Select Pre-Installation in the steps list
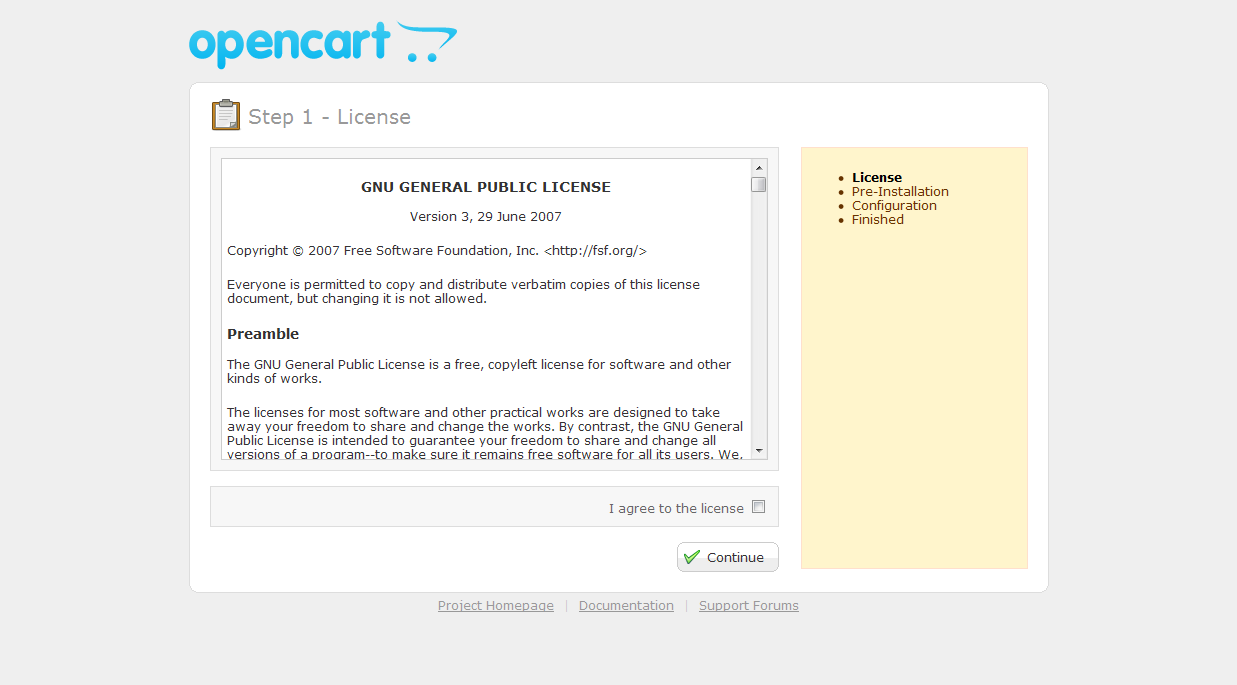The height and width of the screenshot is (685, 1237). [x=900, y=192]
